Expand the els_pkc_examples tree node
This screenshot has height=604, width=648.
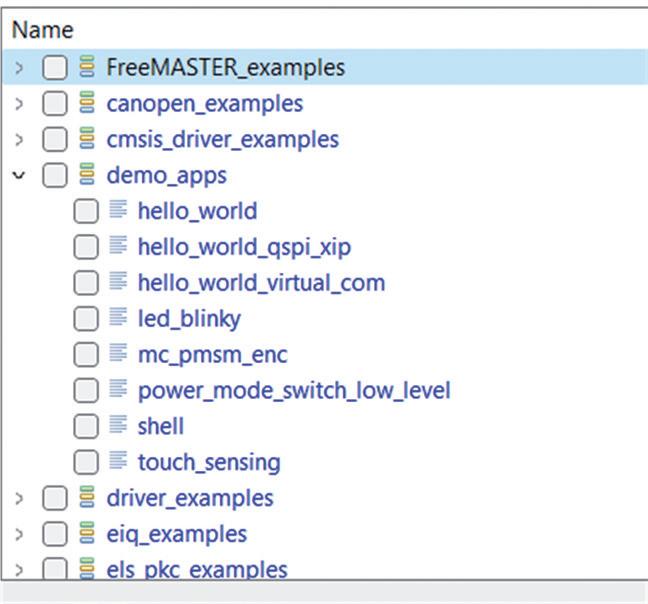tap(19, 571)
